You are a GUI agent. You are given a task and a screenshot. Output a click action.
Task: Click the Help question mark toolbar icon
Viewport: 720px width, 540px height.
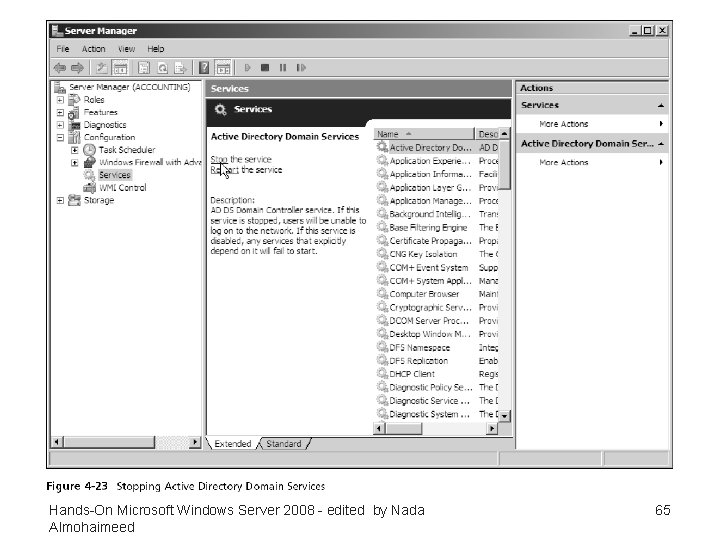204,68
